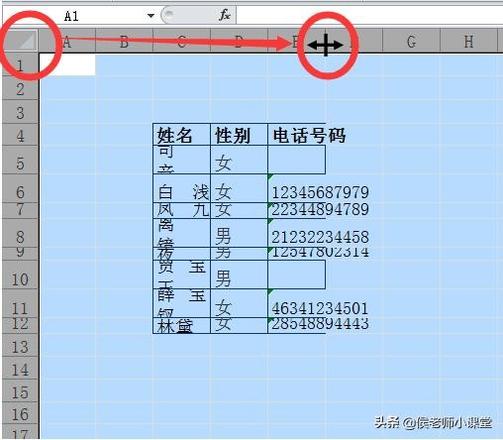503x440 pixels.
Task: Select column D header
Action: click(x=239, y=42)
